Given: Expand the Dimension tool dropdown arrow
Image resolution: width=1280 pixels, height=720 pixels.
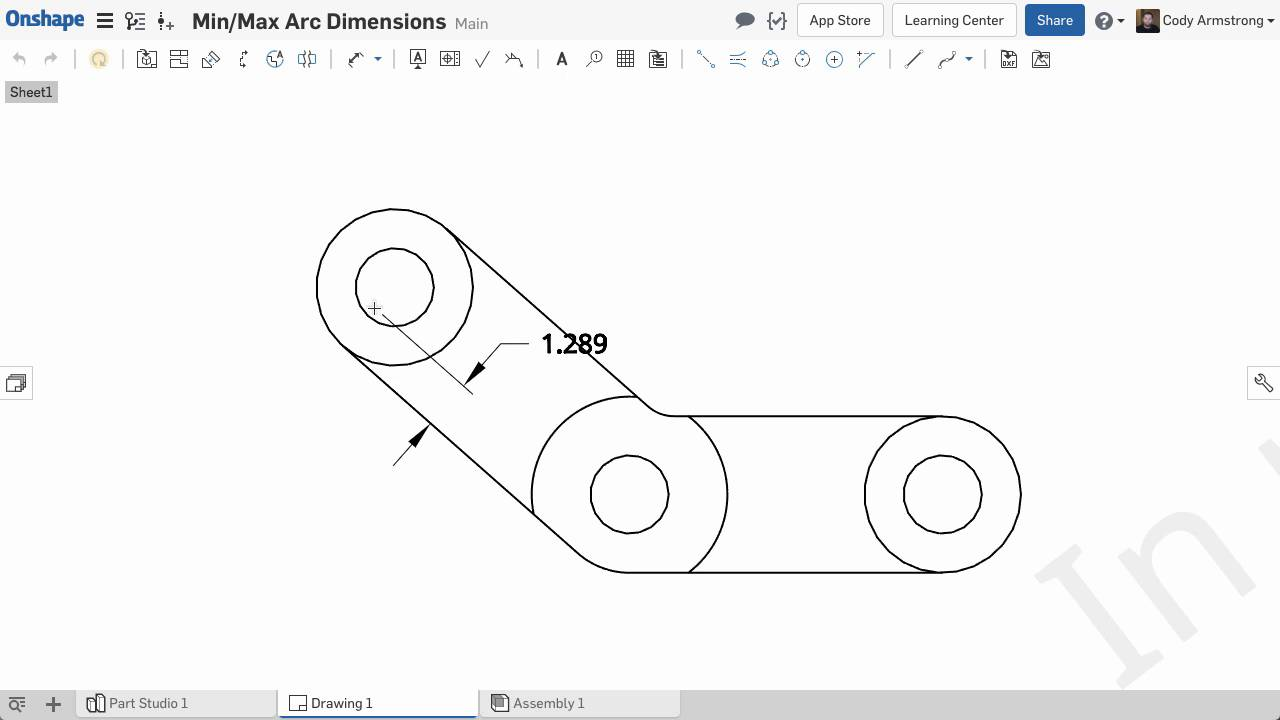Looking at the screenshot, I should click(378, 60).
